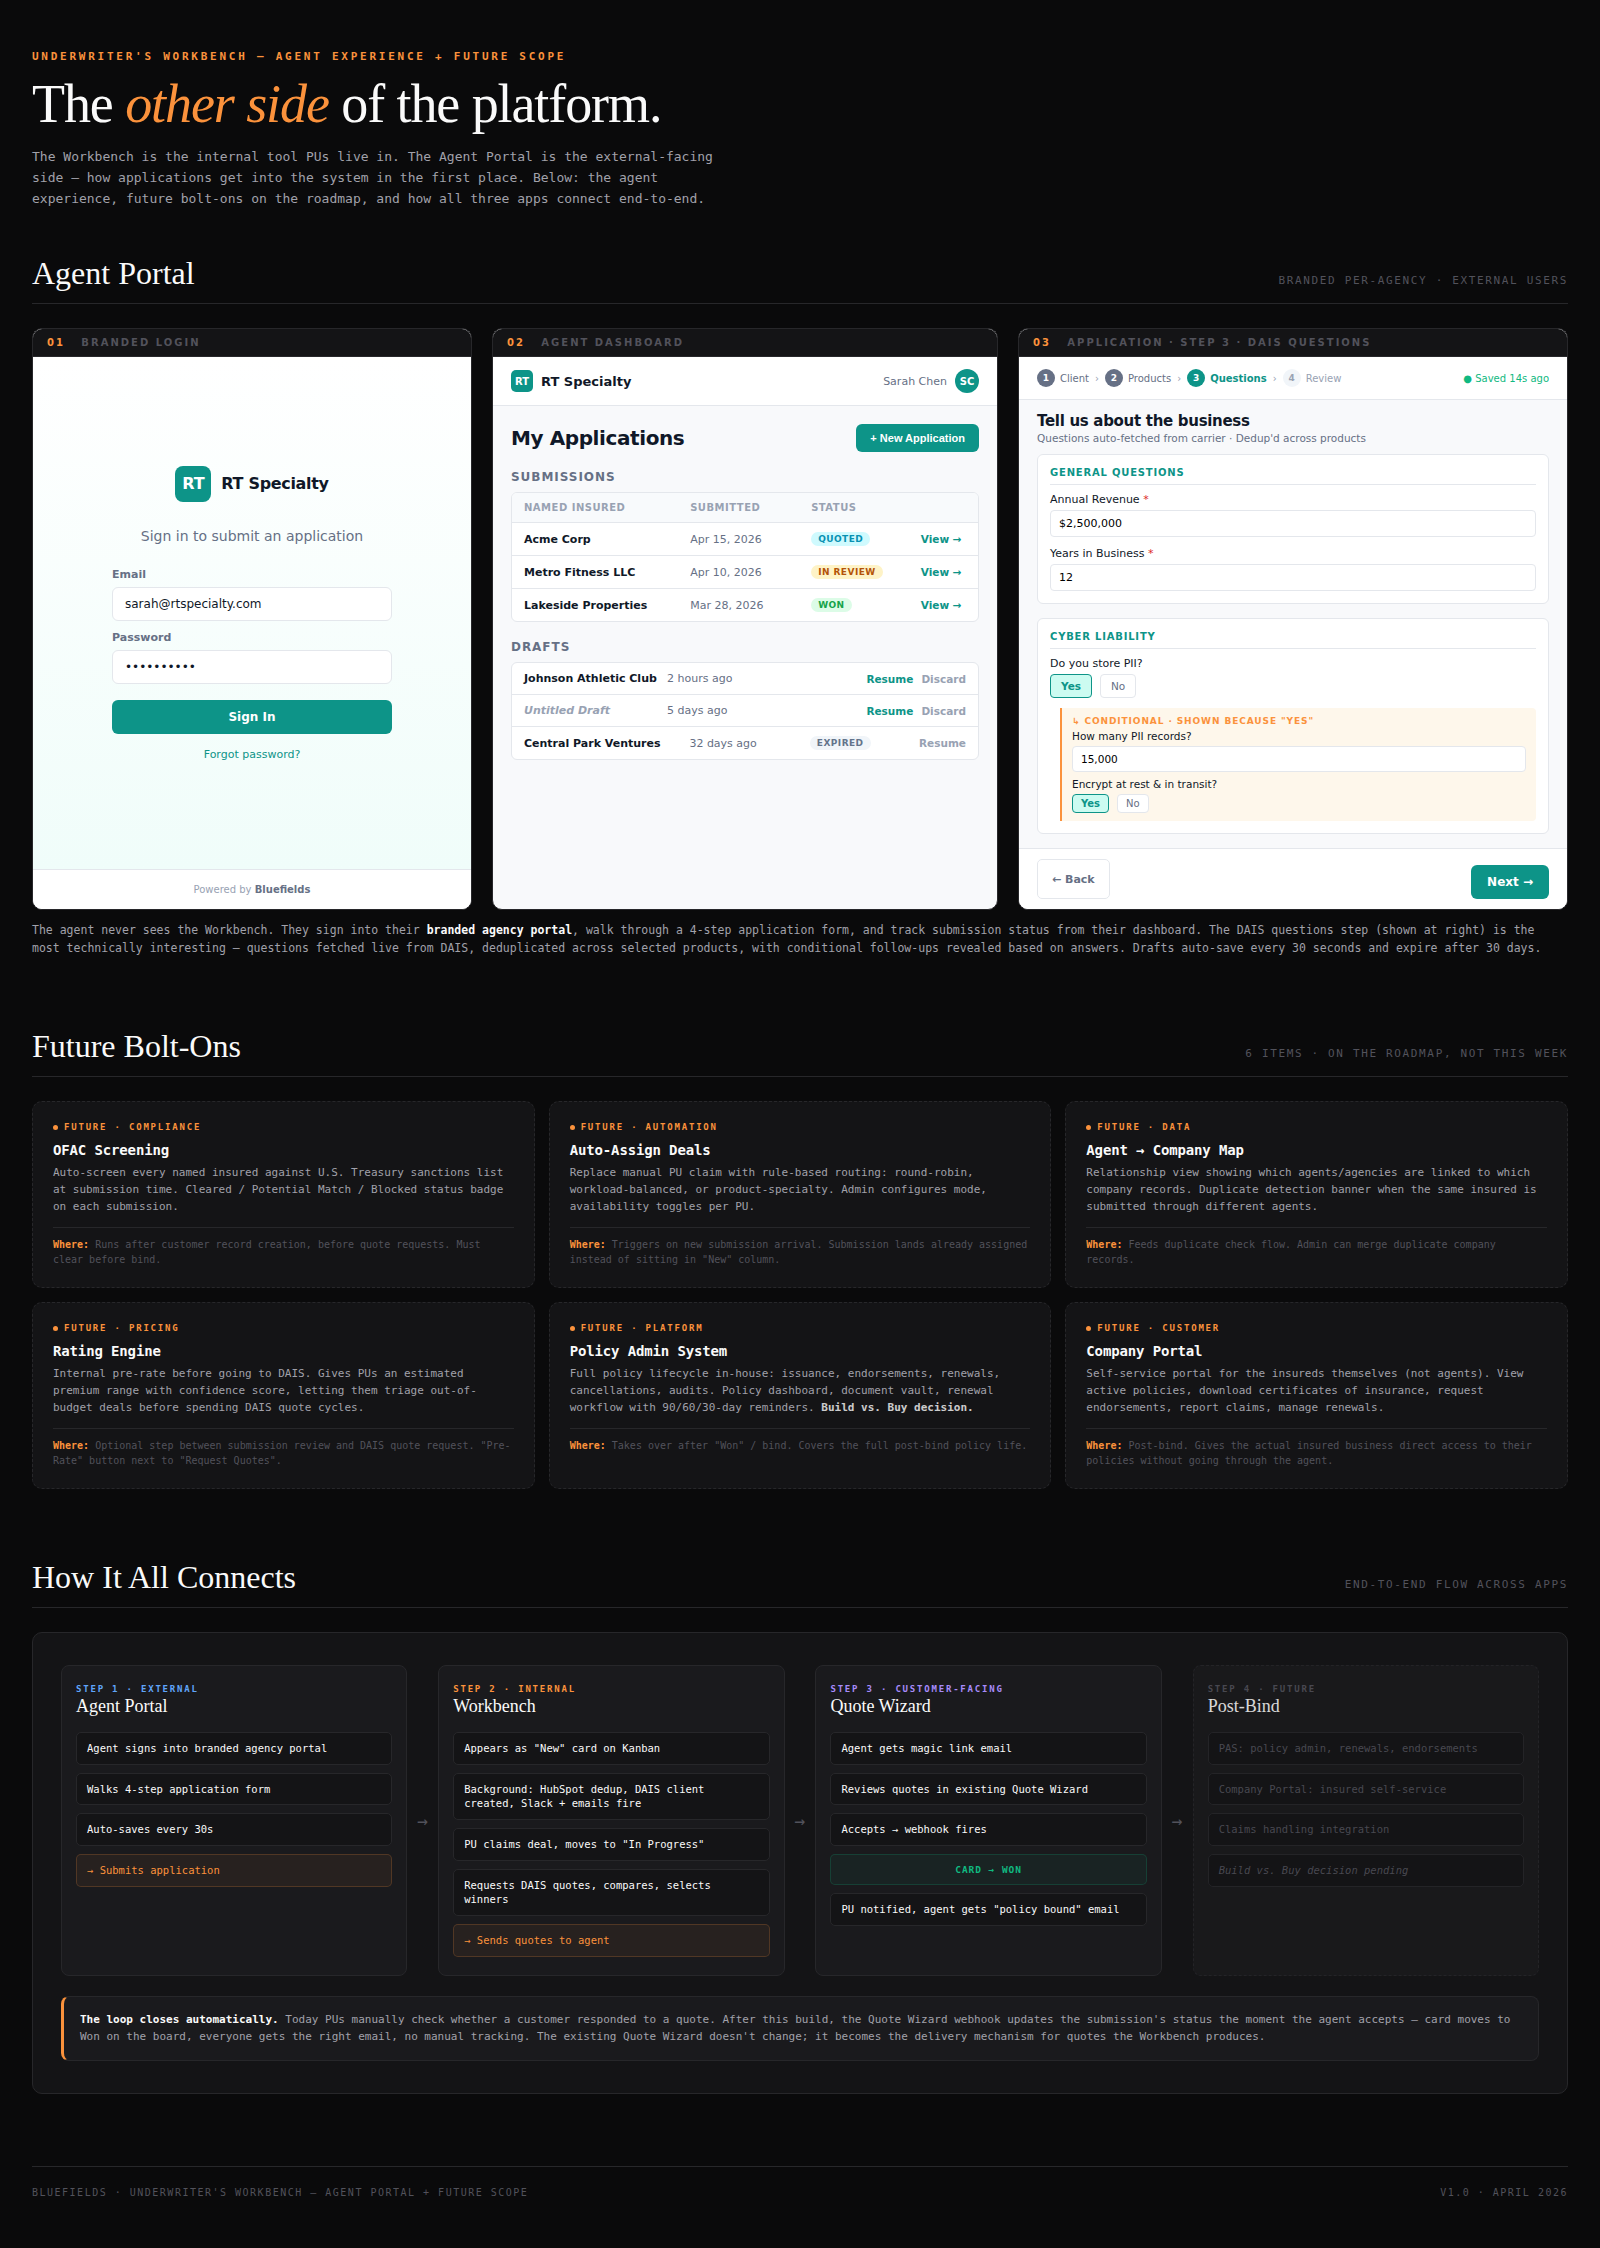The image size is (1600, 2248).
Task: Toggle Yes for encrypt at rest and transit
Action: tap(1090, 803)
